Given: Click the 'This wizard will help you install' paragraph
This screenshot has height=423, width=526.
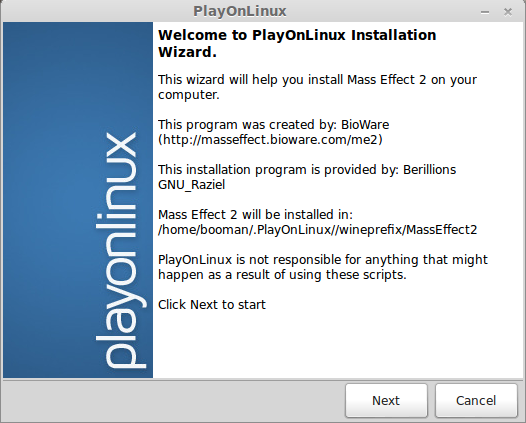Looking at the screenshot, I should (317, 87).
